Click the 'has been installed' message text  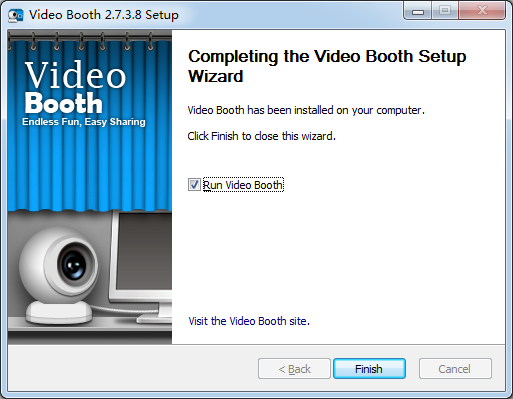(x=306, y=110)
